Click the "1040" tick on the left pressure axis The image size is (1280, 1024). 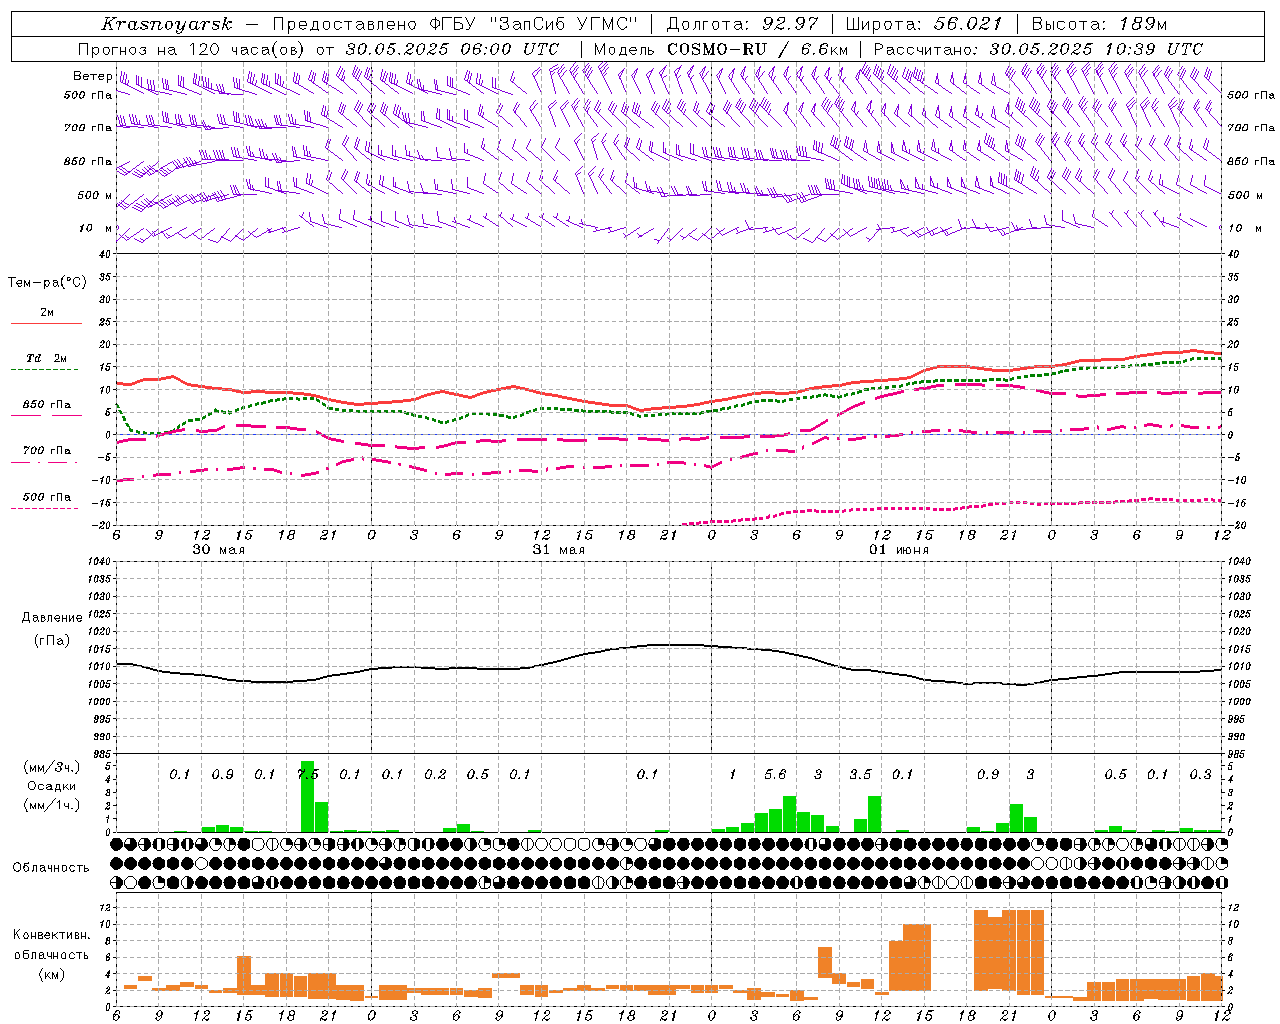tap(99, 562)
